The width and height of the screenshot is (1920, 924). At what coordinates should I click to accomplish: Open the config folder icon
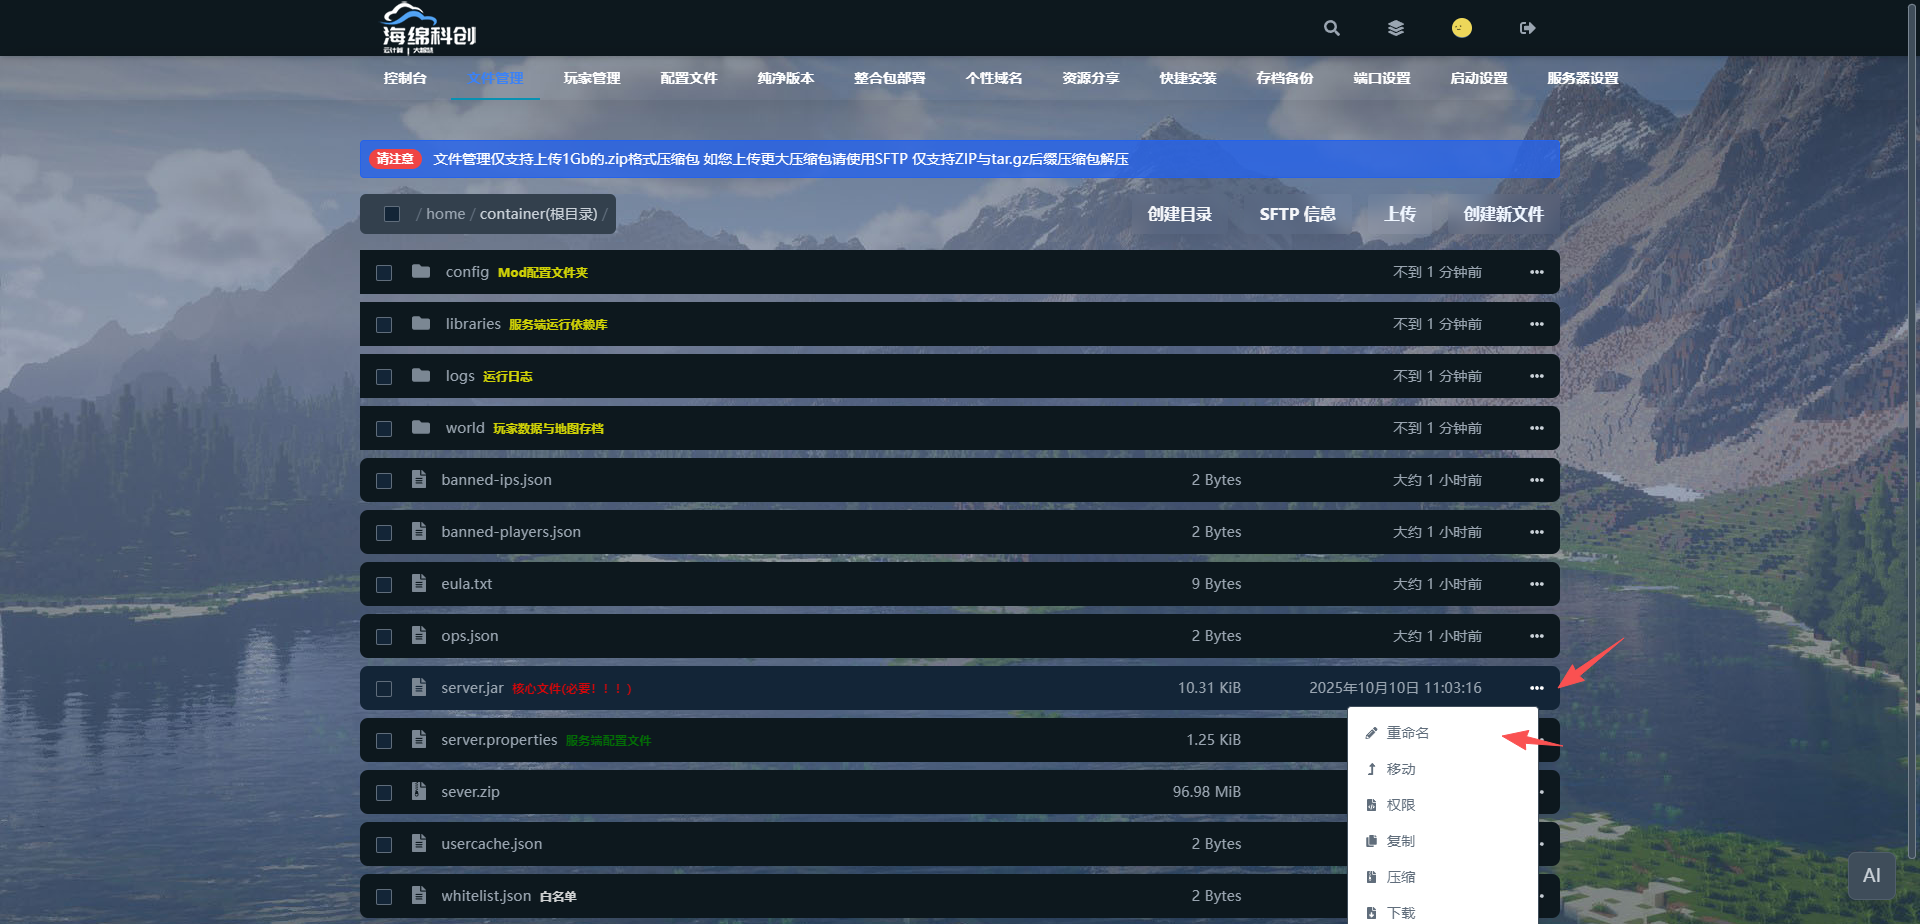[x=421, y=272]
